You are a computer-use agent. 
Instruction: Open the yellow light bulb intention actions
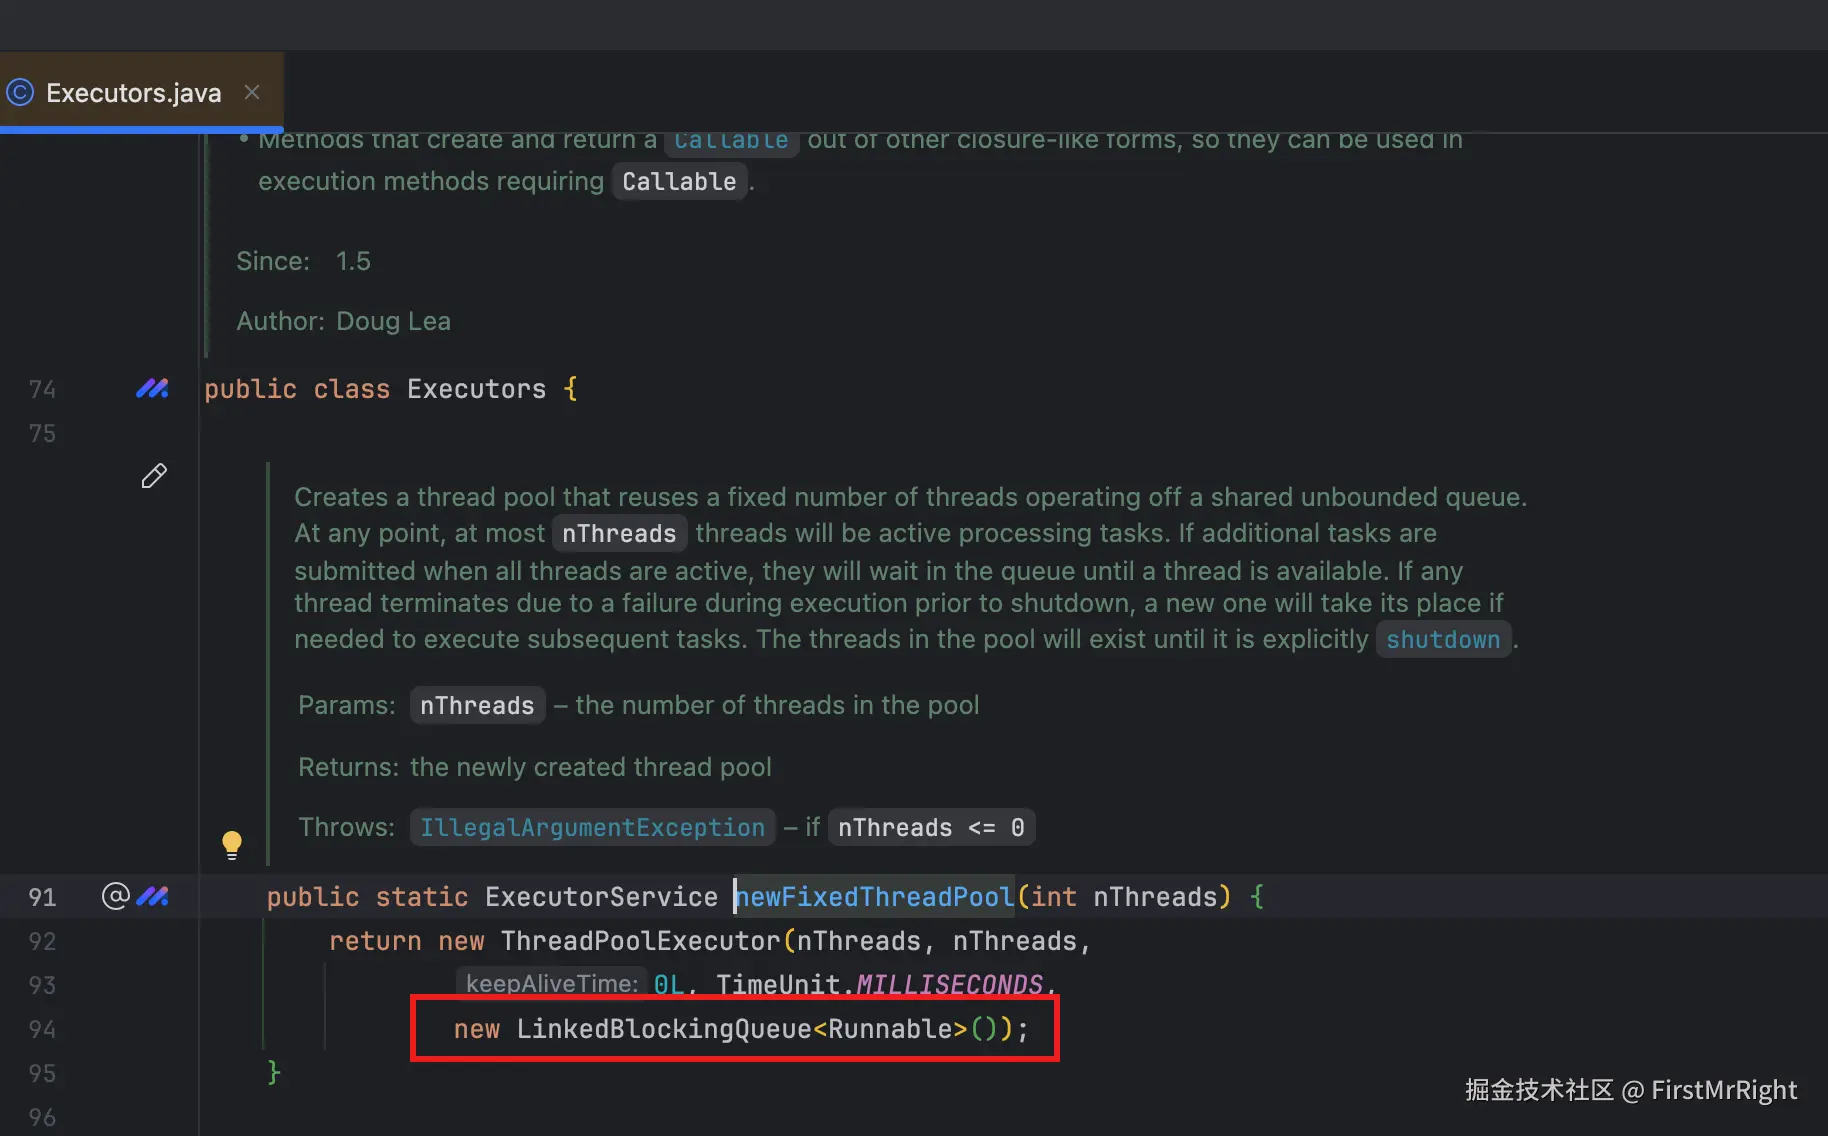(232, 845)
